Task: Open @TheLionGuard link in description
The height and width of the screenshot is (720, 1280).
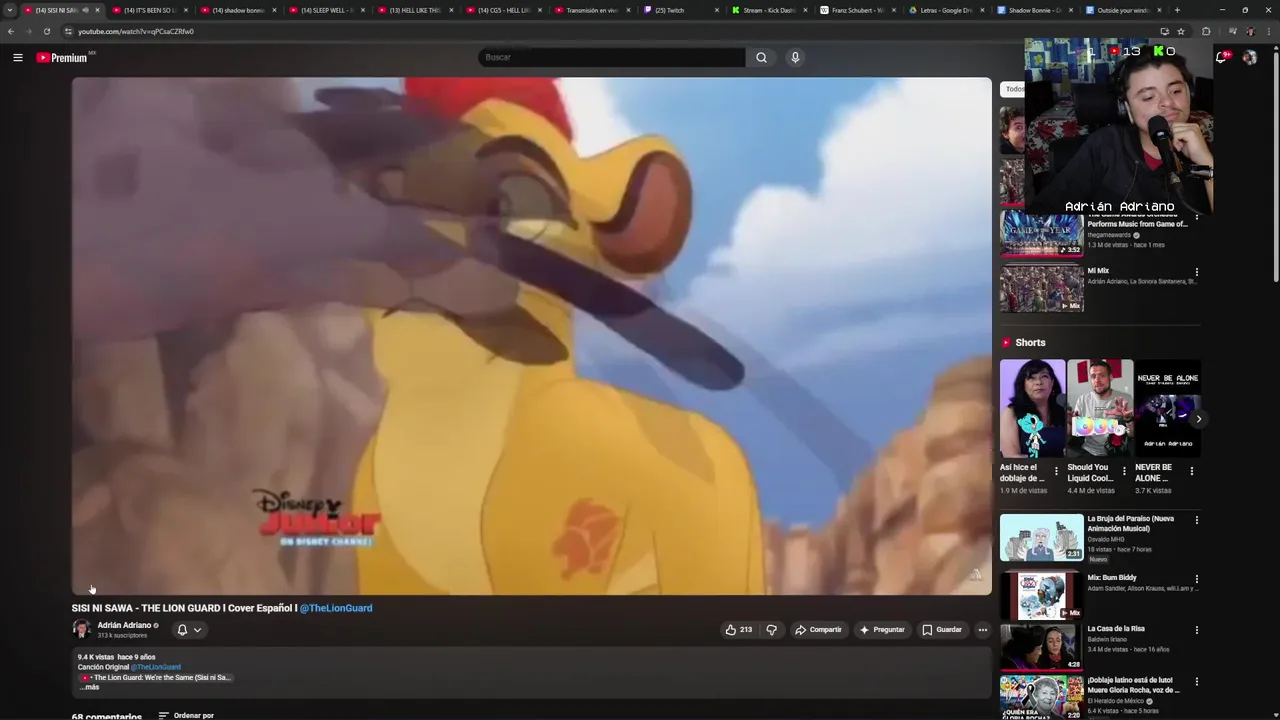Action: click(156, 667)
